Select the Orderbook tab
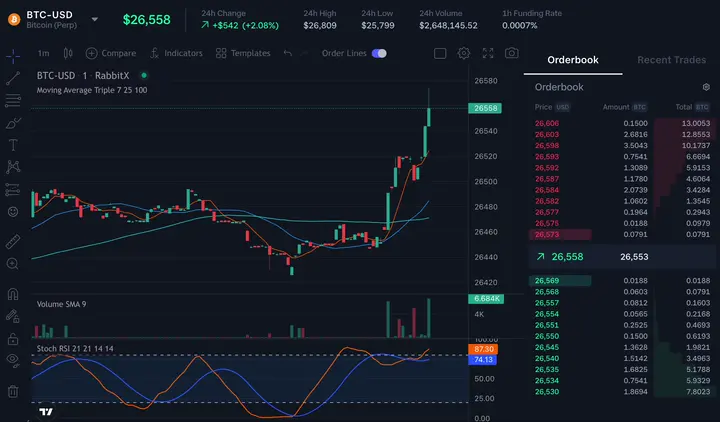 [573, 60]
